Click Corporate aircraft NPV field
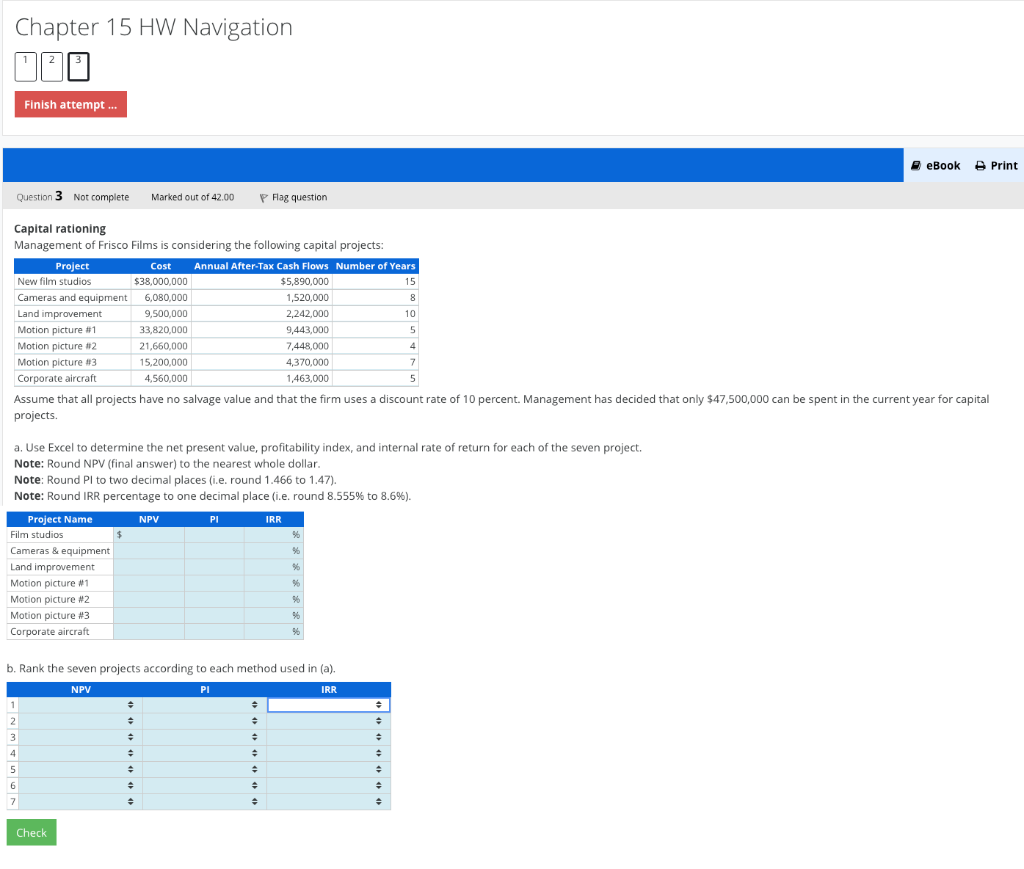Viewport: 1024px width, 869px height. tap(149, 632)
